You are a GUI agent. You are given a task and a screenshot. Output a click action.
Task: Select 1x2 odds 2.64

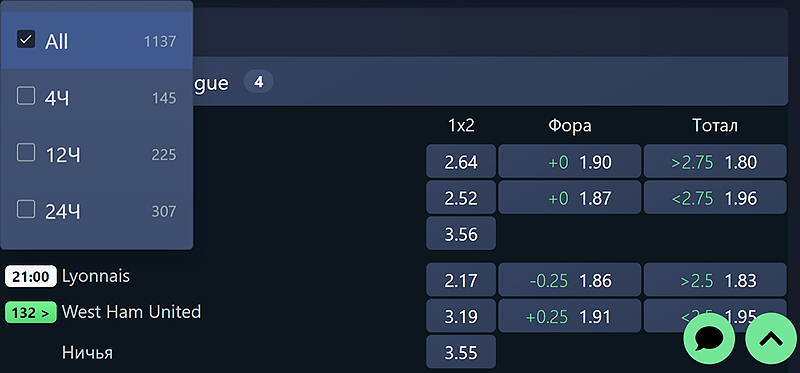pyautogui.click(x=461, y=161)
